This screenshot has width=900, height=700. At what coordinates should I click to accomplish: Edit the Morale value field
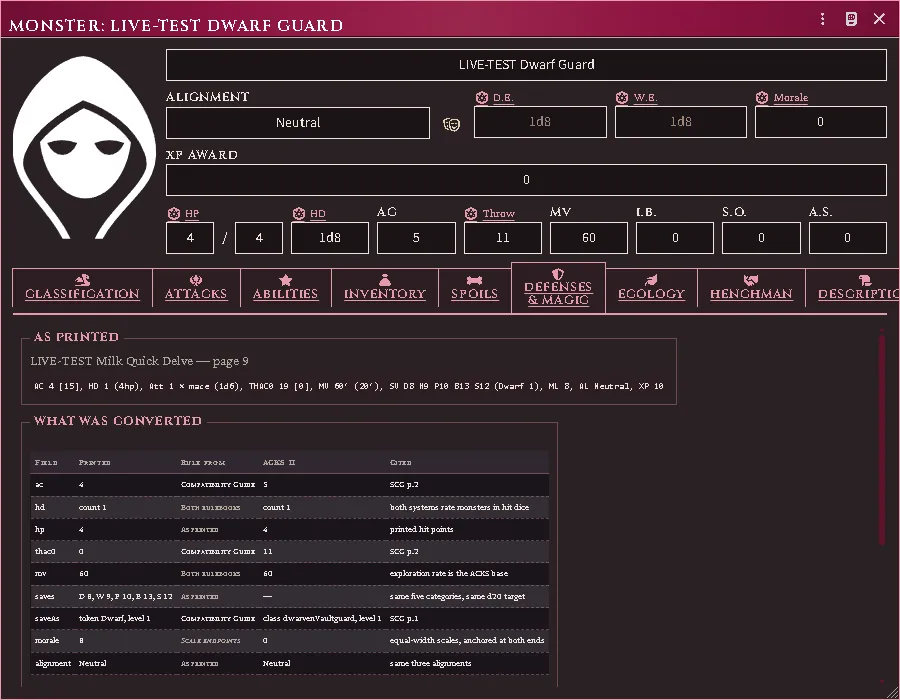[821, 122]
